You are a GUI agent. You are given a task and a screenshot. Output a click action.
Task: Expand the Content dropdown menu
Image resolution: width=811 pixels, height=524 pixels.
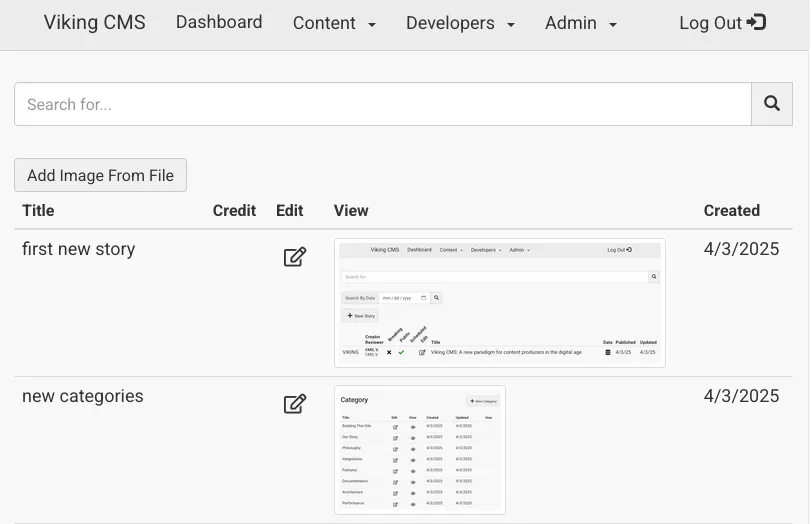[x=334, y=23]
